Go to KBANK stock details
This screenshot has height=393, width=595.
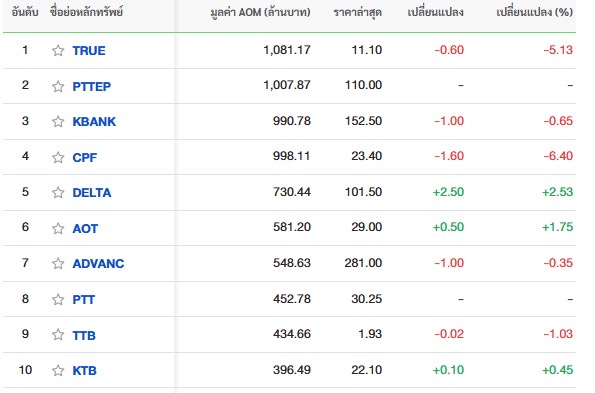click(94, 121)
